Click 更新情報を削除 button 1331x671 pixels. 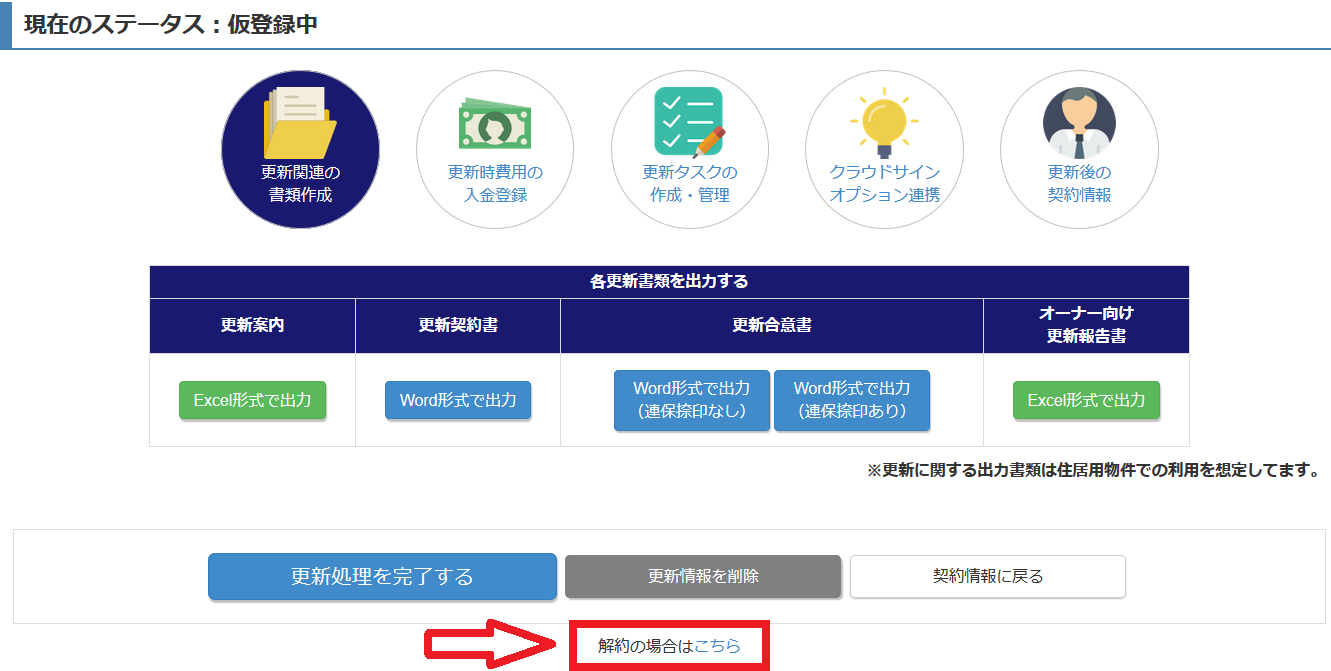[703, 577]
